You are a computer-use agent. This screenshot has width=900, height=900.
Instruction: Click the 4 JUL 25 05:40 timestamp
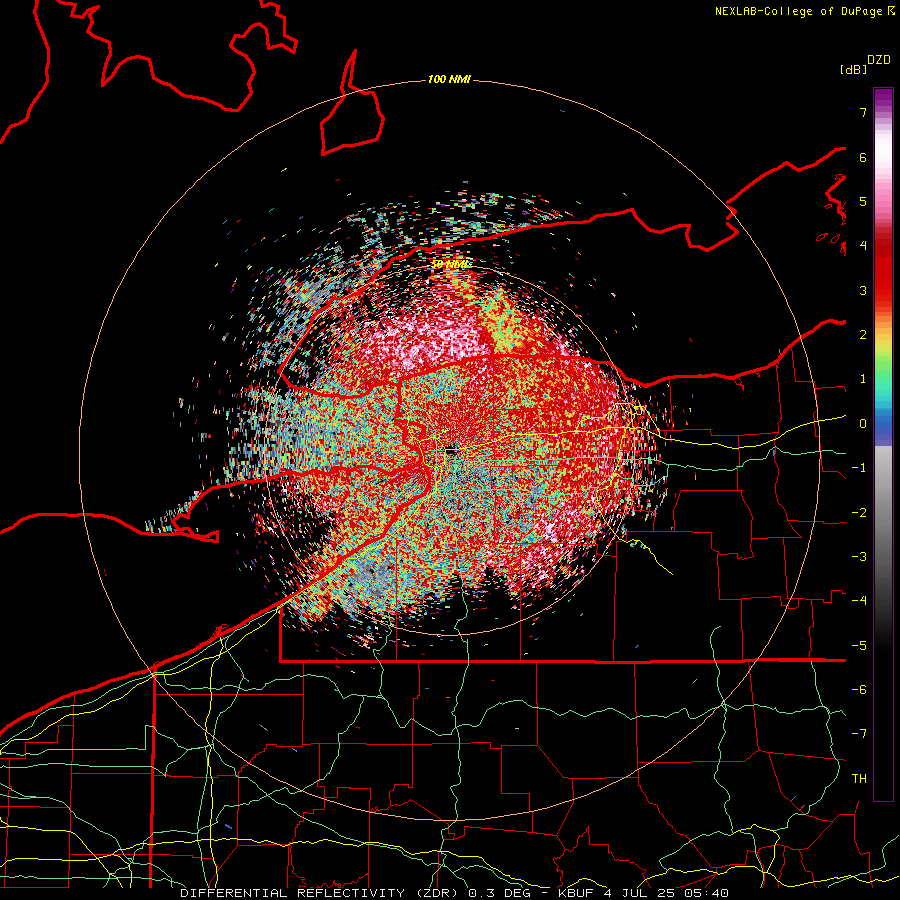[666, 893]
